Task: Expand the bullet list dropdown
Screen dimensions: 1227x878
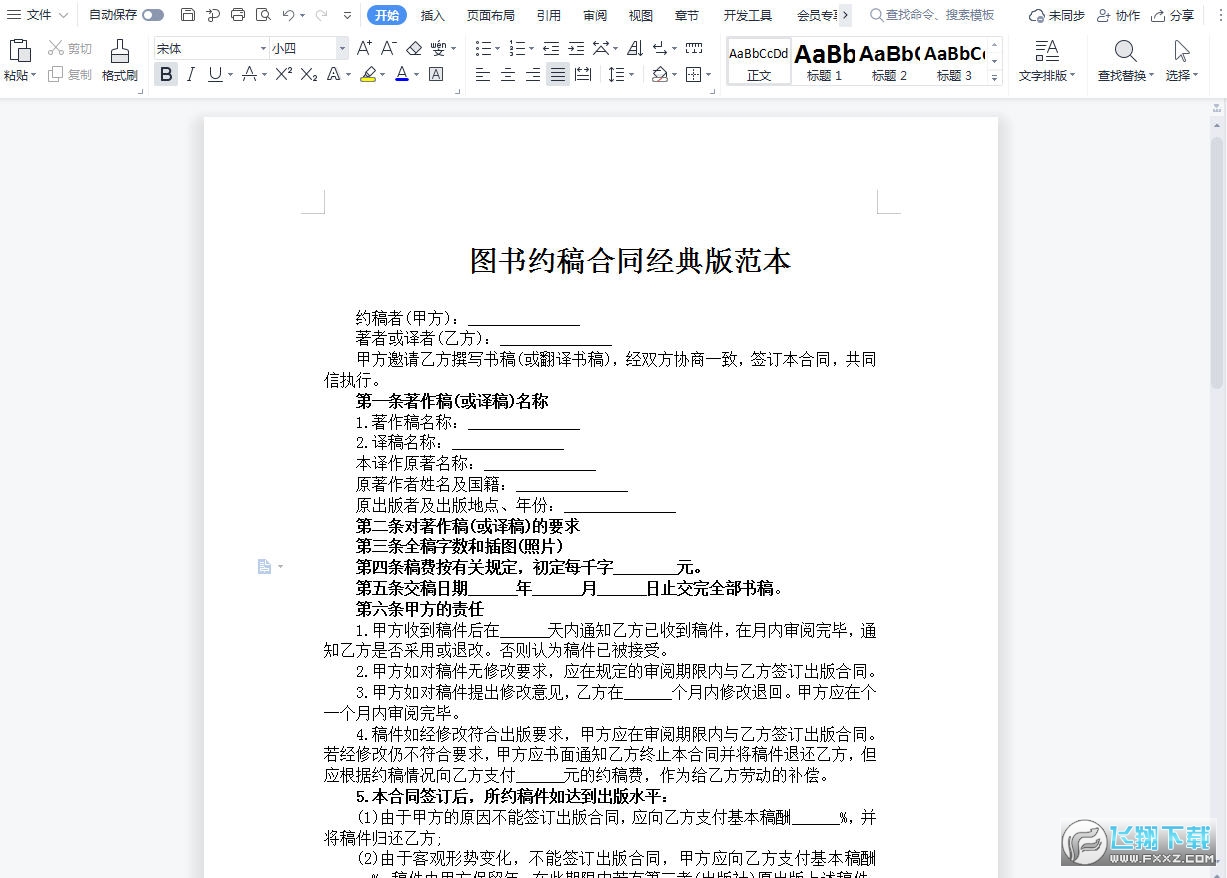Action: (x=497, y=48)
